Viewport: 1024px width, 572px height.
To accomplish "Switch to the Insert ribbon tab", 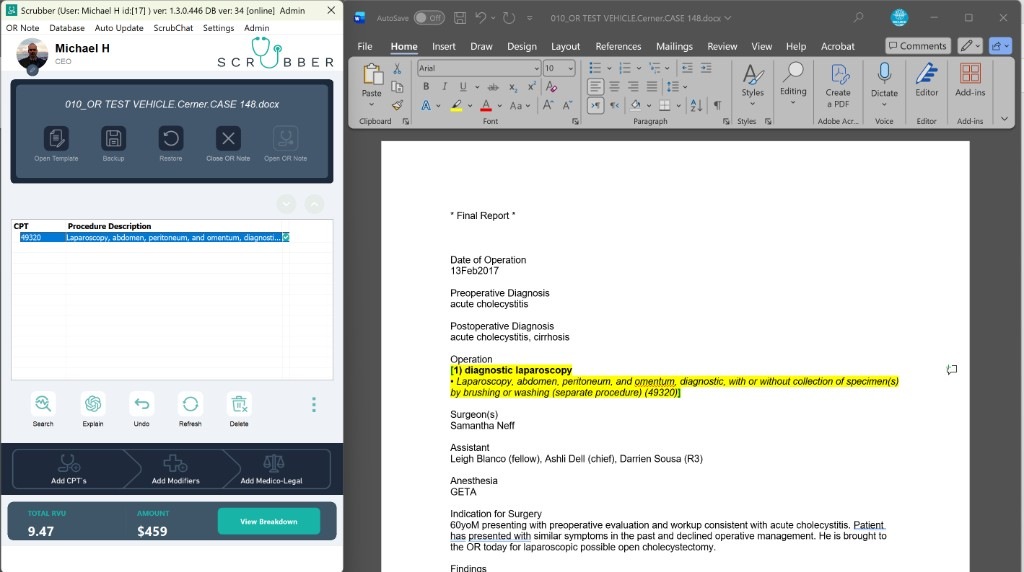I will pyautogui.click(x=443, y=46).
